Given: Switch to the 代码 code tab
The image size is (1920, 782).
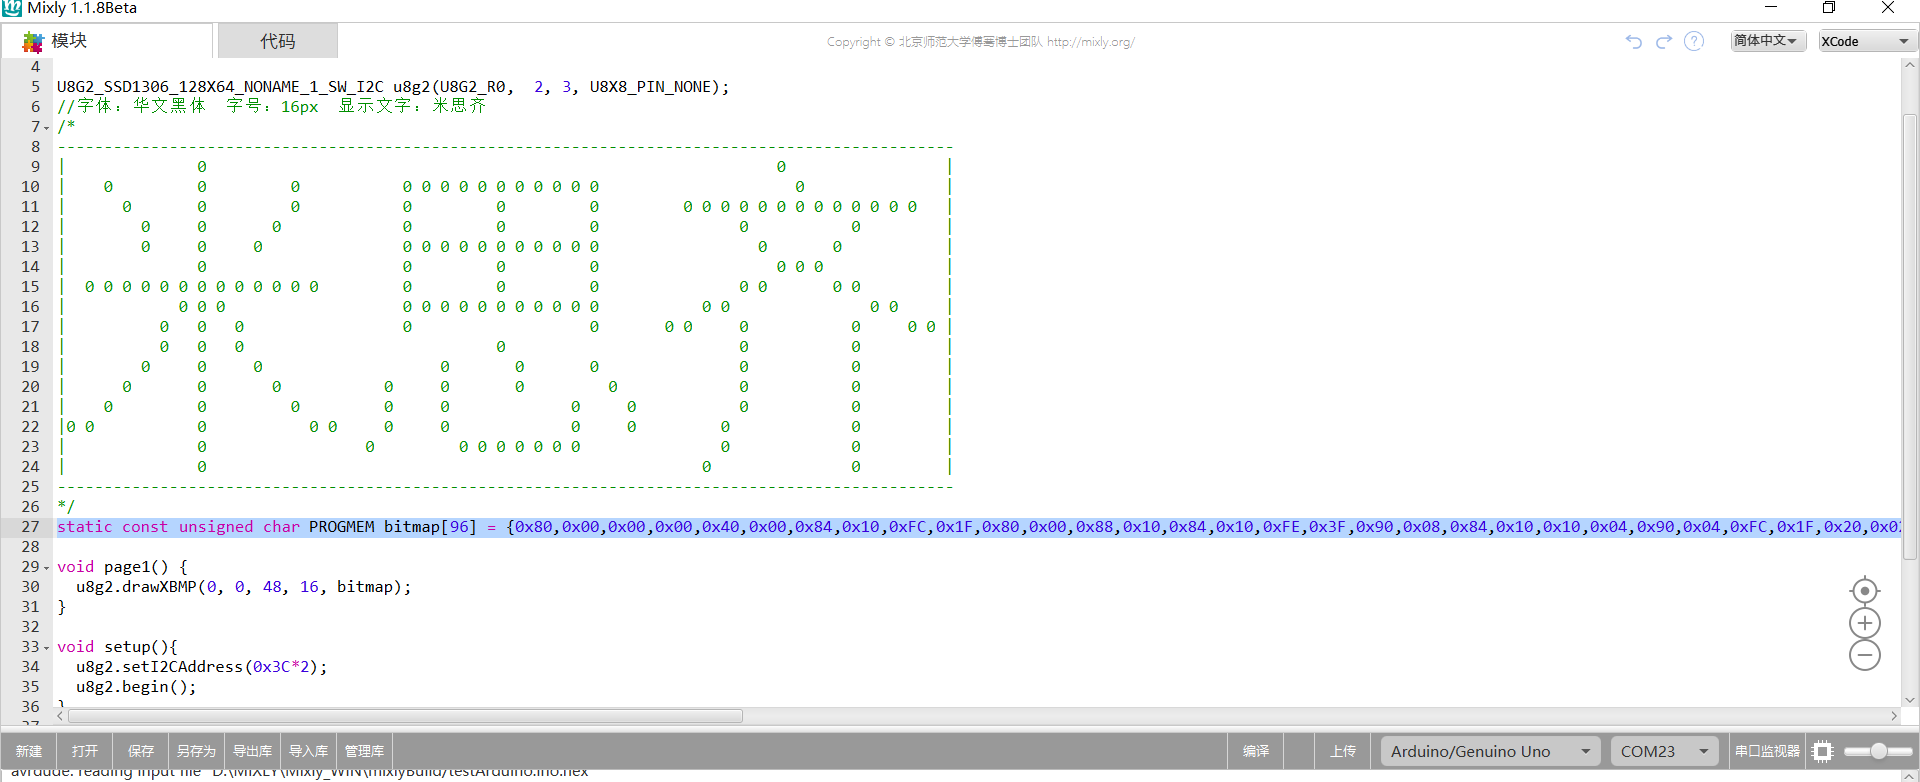Looking at the screenshot, I should click(x=278, y=41).
